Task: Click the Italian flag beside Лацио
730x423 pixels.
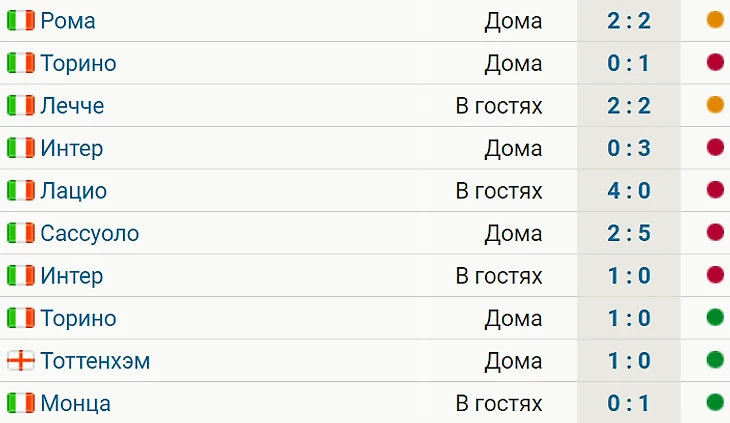Action: [x=20, y=190]
